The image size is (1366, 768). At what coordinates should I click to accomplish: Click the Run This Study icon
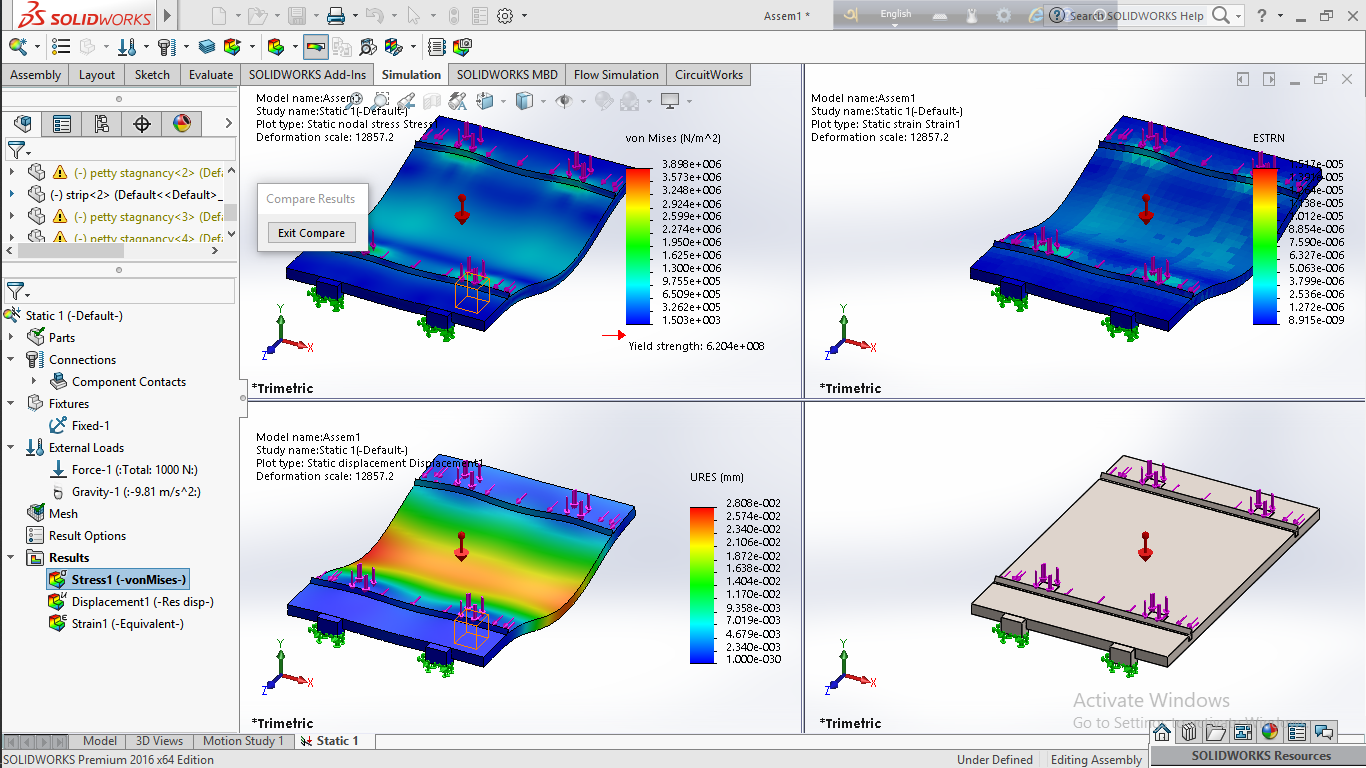(233, 47)
